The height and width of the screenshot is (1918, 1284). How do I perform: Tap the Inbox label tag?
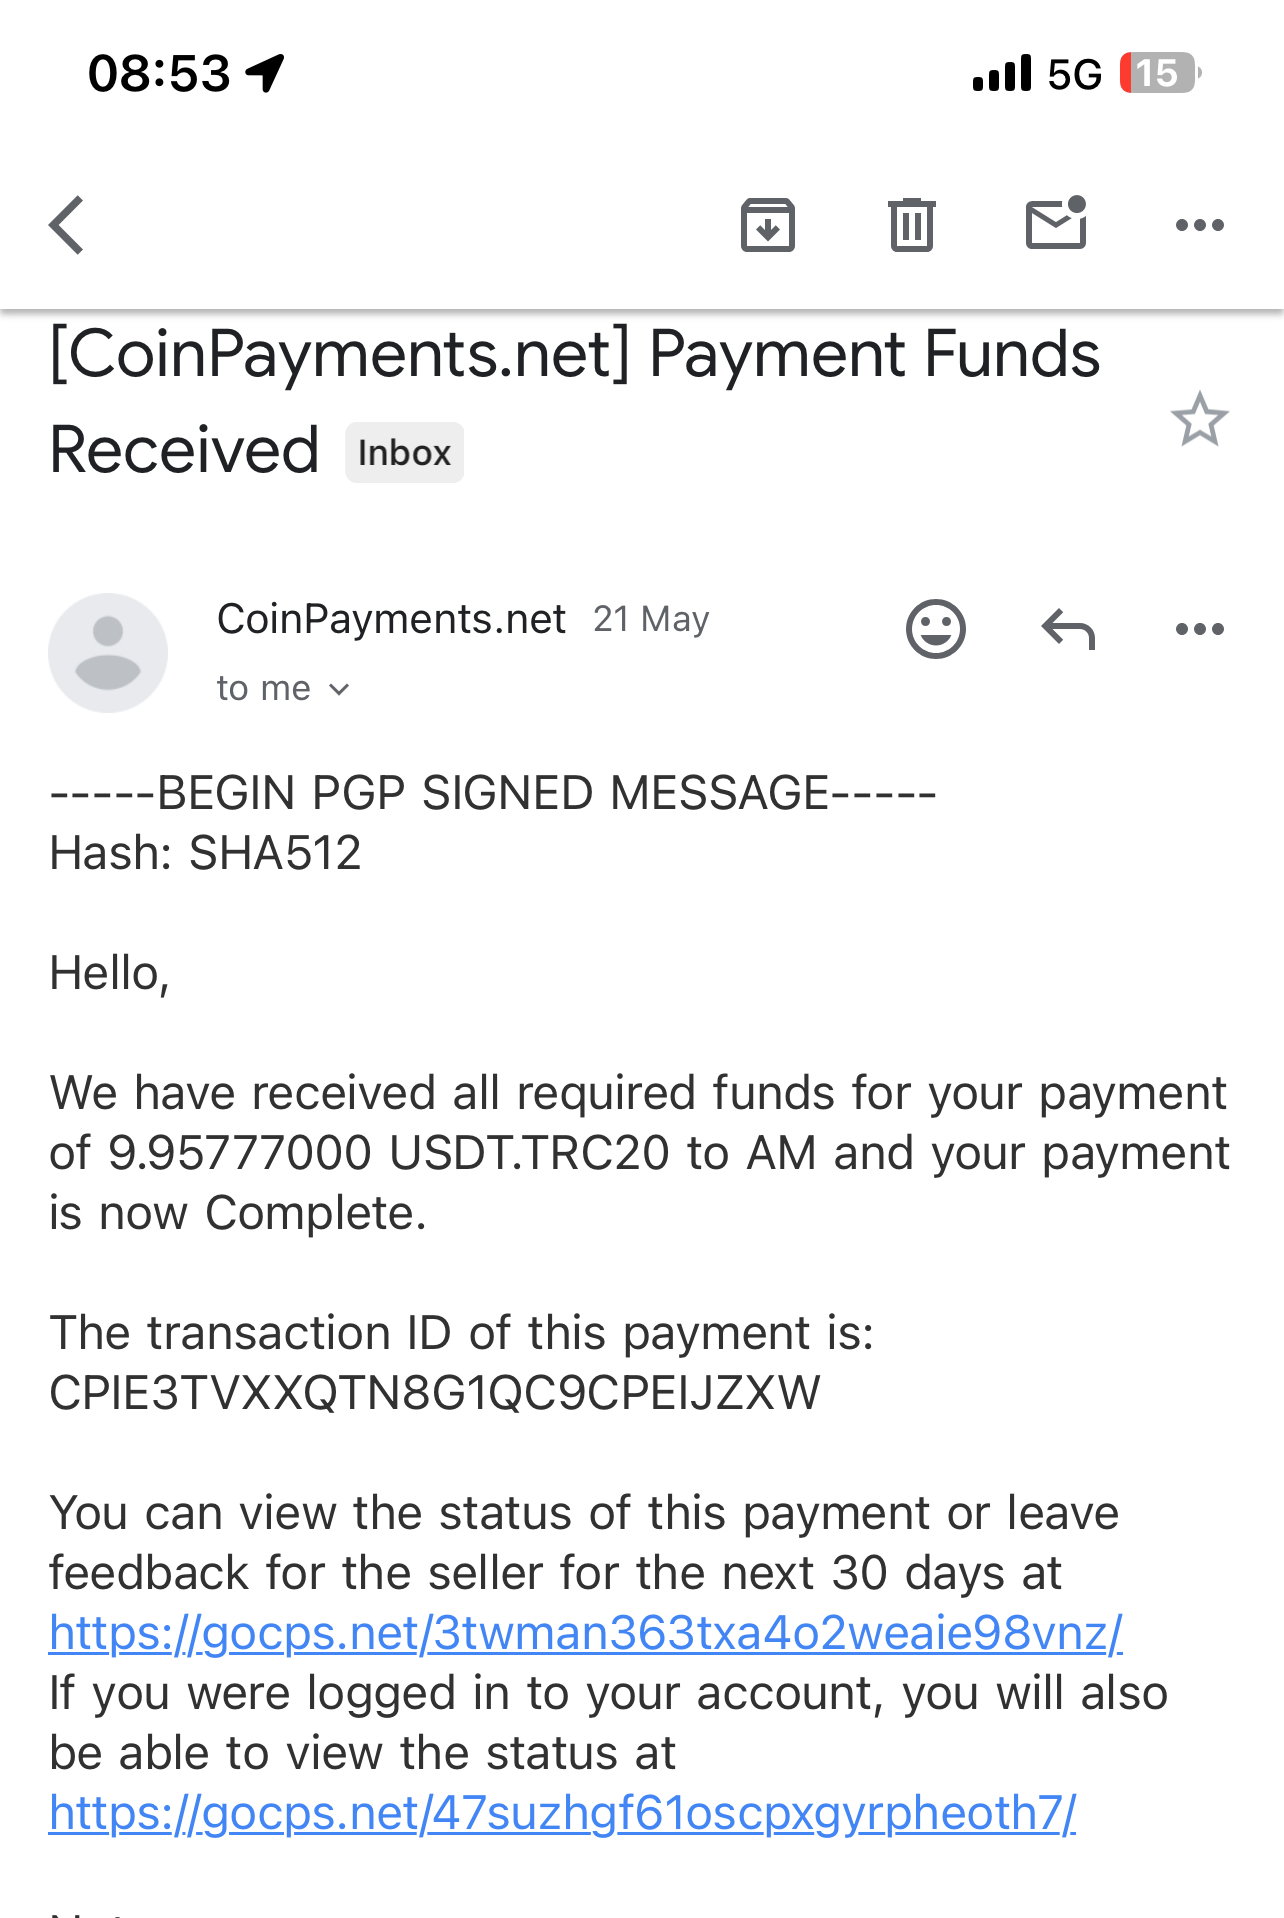[x=404, y=453]
